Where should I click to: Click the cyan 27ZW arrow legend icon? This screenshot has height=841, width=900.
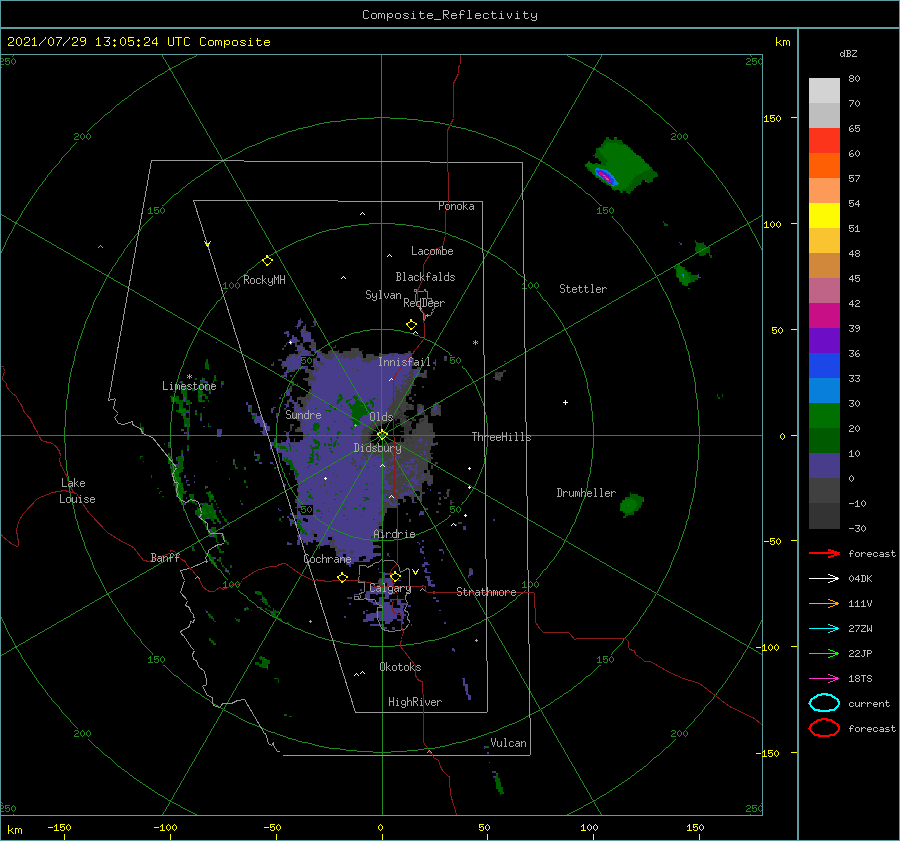click(824, 629)
